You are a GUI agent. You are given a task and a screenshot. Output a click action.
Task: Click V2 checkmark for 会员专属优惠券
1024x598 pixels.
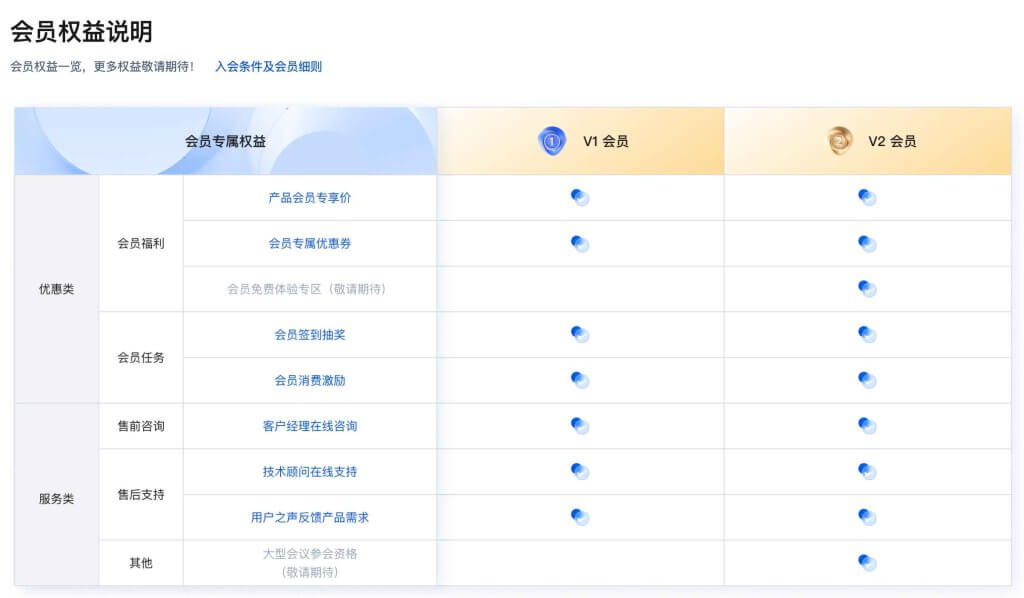(867, 243)
